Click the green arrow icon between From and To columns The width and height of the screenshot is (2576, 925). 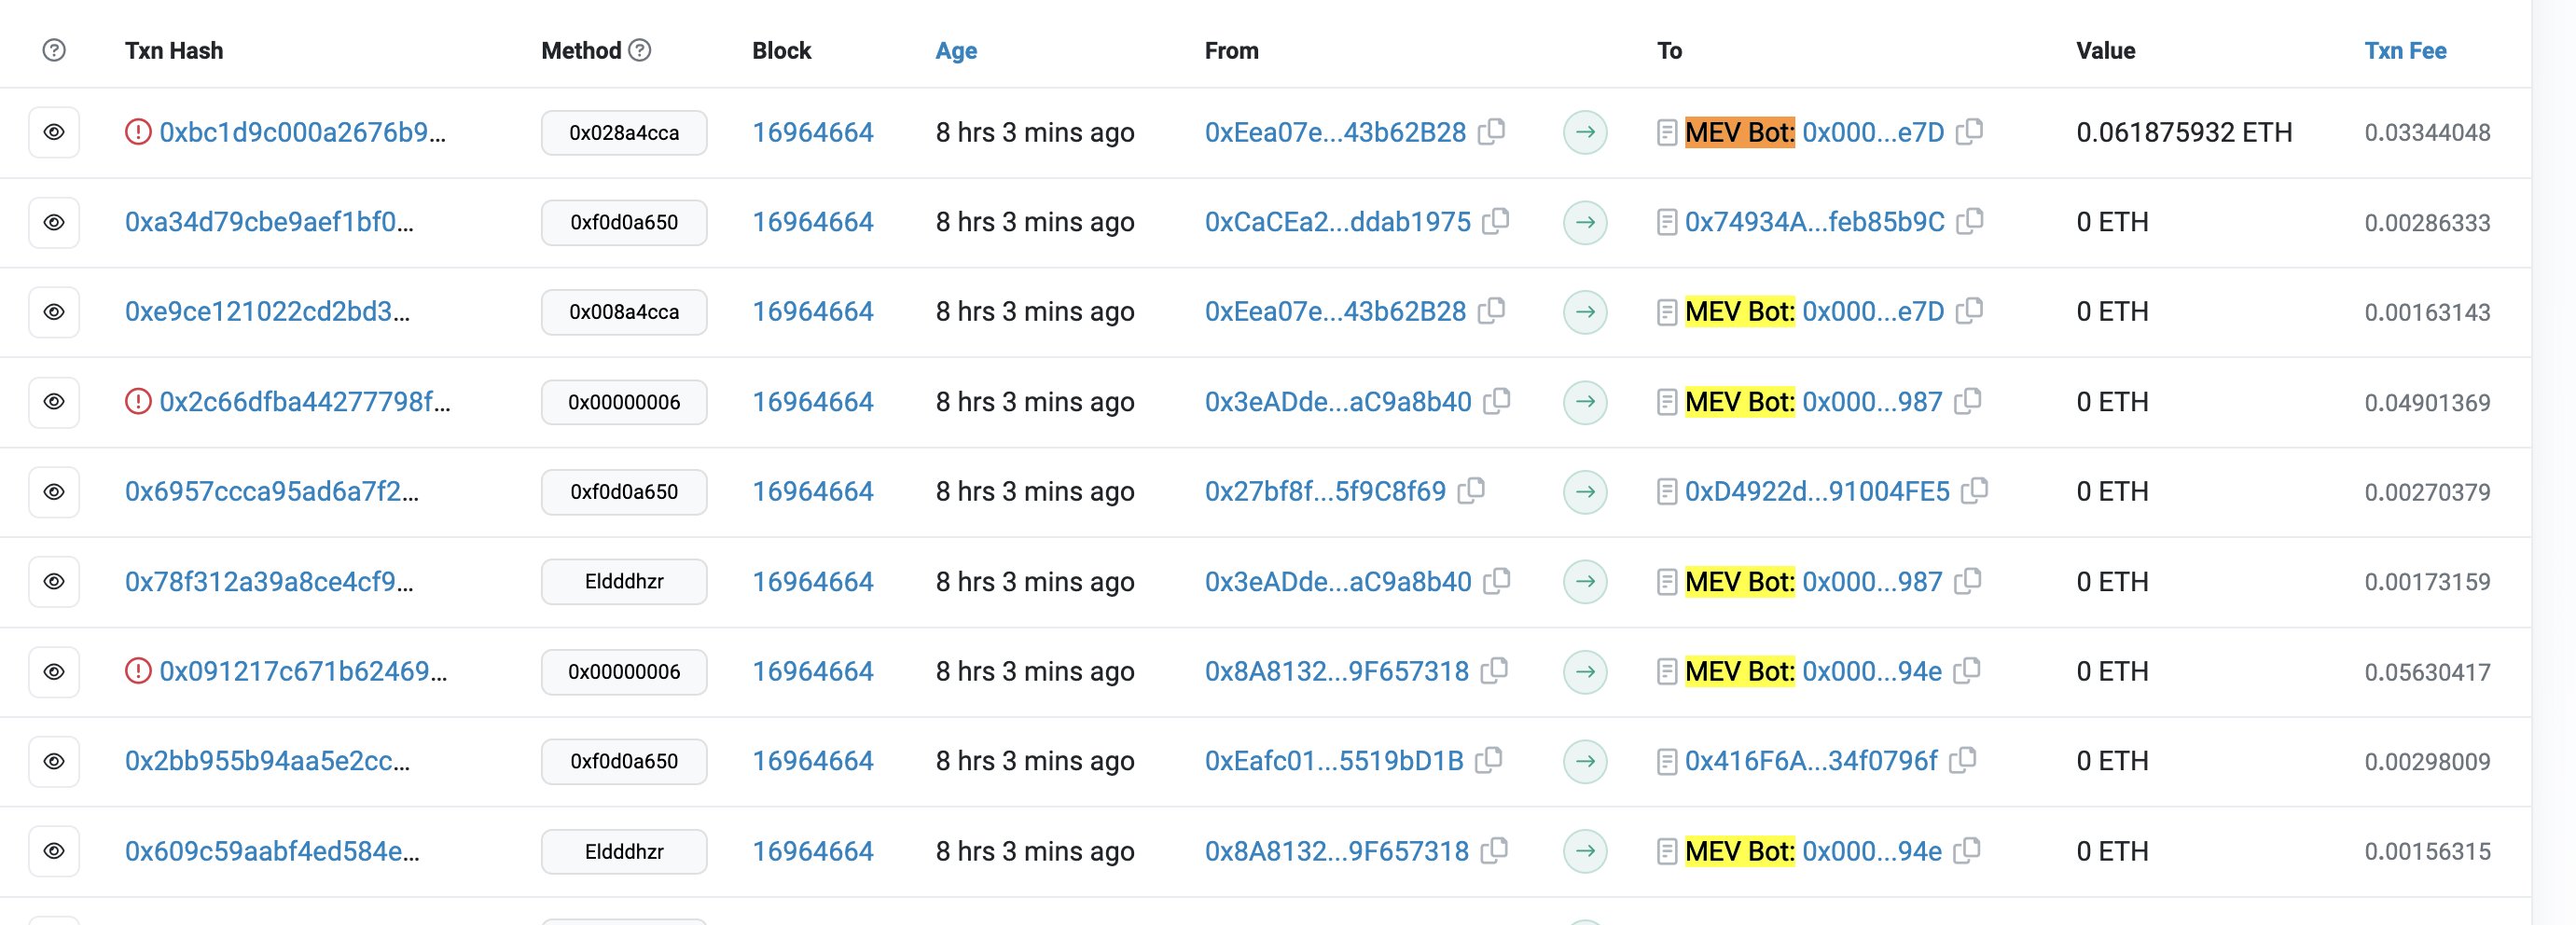click(1585, 131)
